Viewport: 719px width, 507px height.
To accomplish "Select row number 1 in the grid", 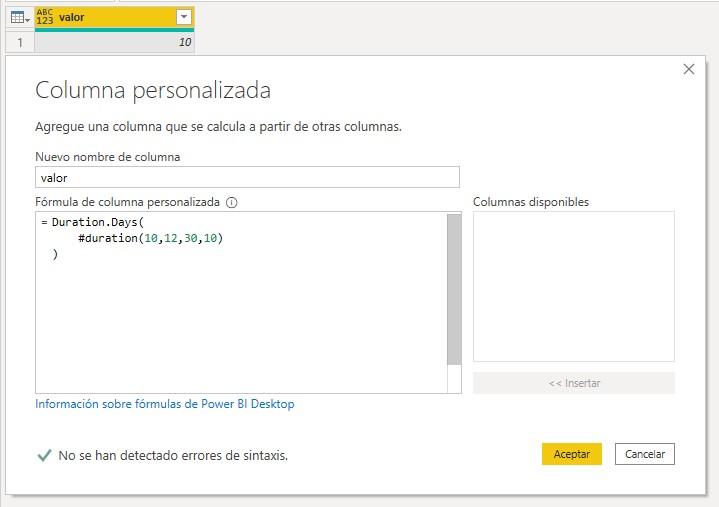I will point(19,42).
